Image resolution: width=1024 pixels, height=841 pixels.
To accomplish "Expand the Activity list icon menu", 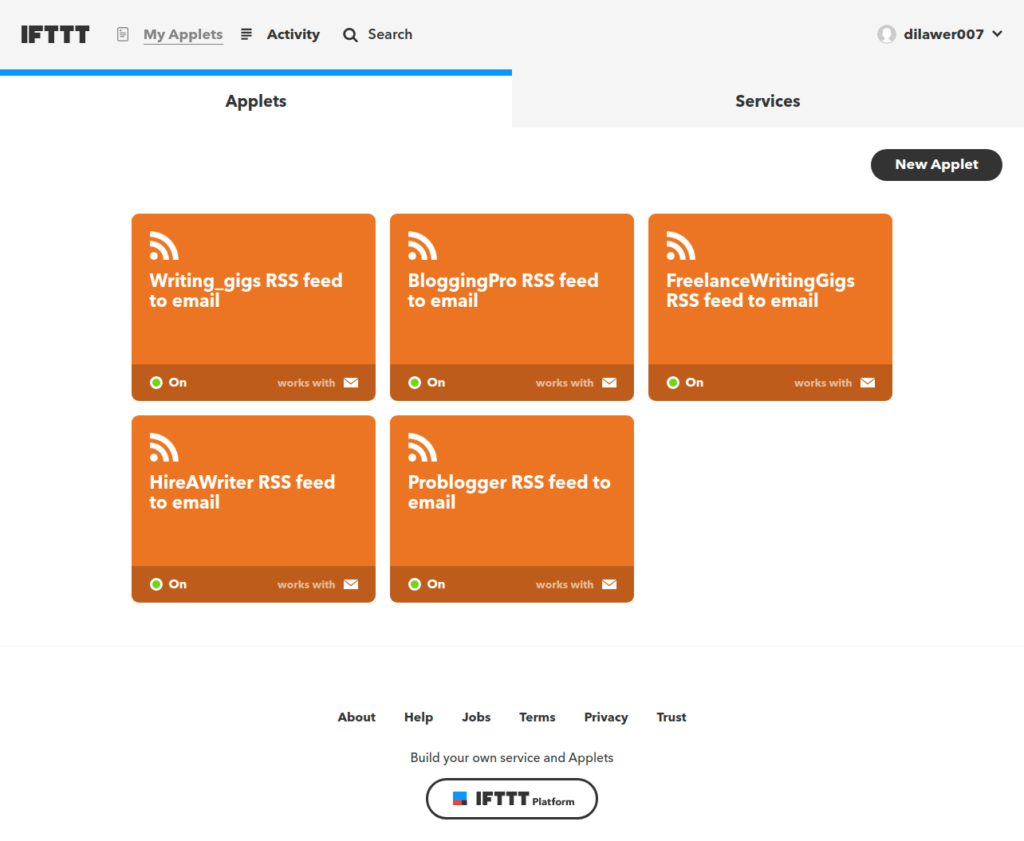I will [x=246, y=34].
